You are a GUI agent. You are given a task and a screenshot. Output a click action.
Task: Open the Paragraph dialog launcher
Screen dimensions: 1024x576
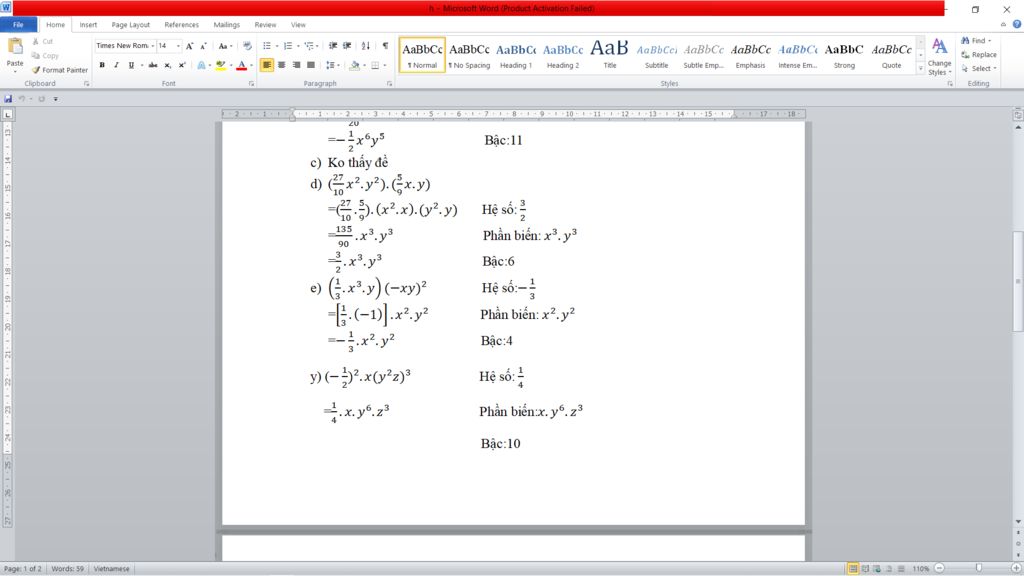pyautogui.click(x=389, y=84)
